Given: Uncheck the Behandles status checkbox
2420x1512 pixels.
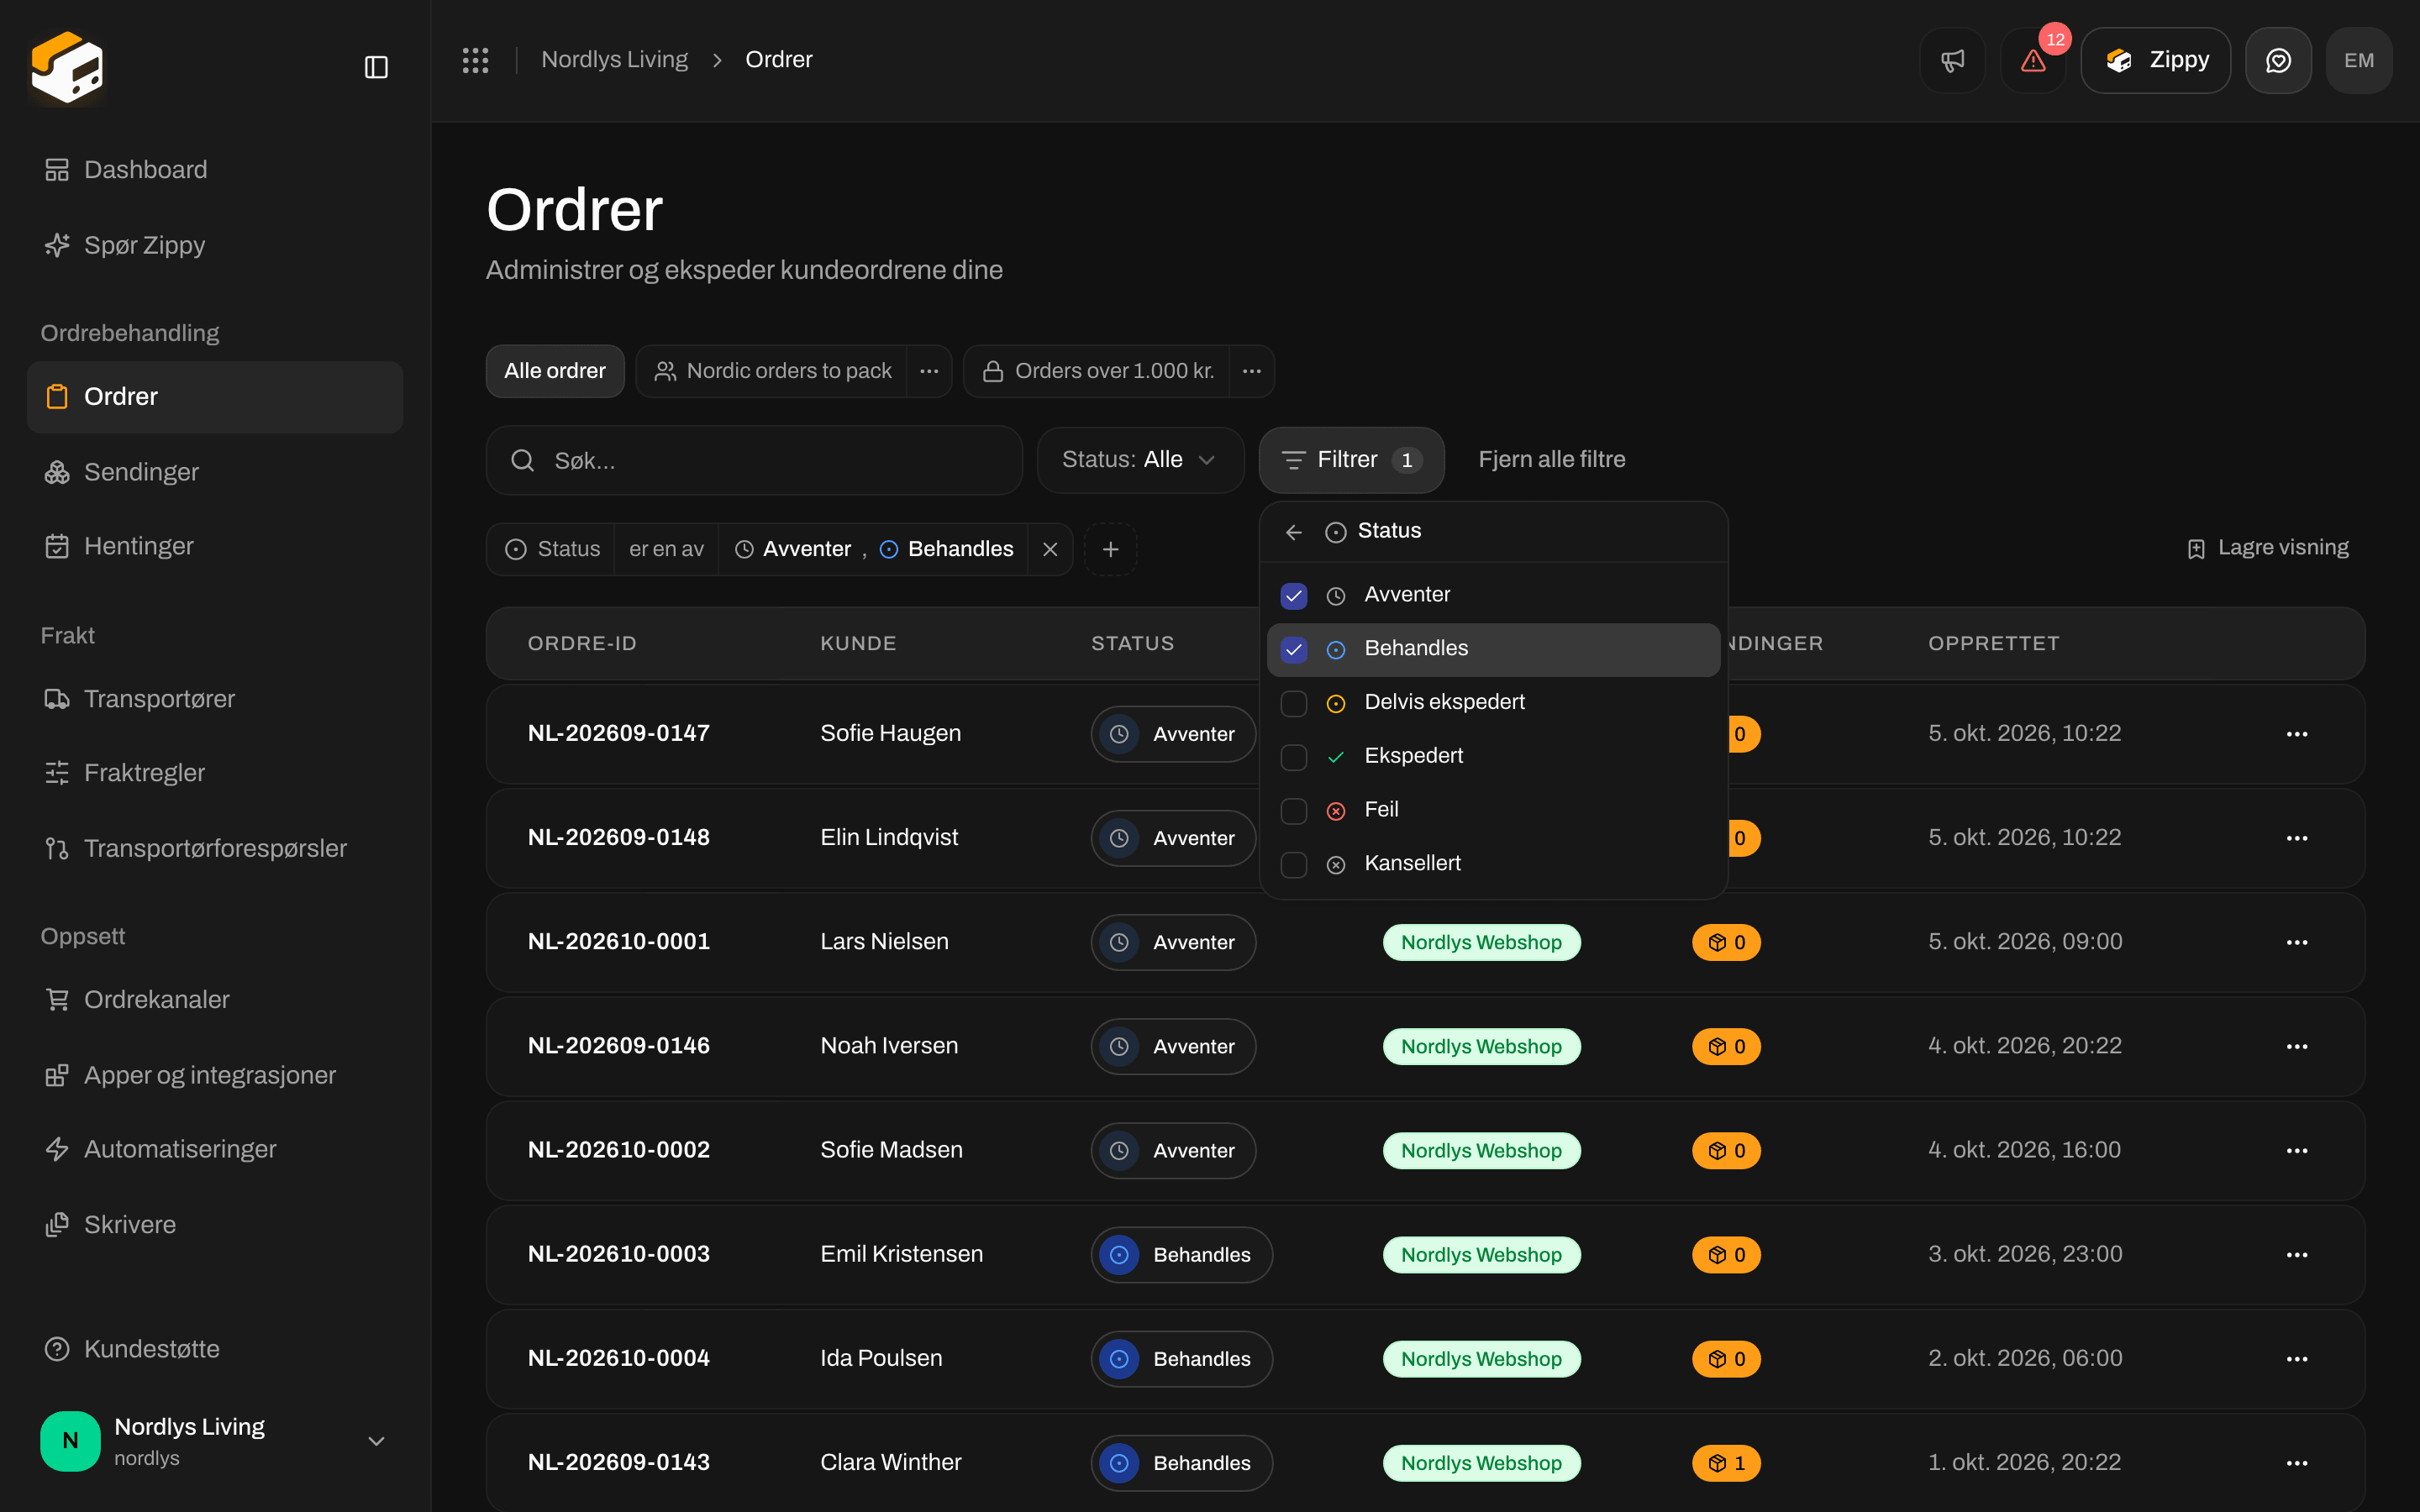Looking at the screenshot, I should pyautogui.click(x=1293, y=650).
